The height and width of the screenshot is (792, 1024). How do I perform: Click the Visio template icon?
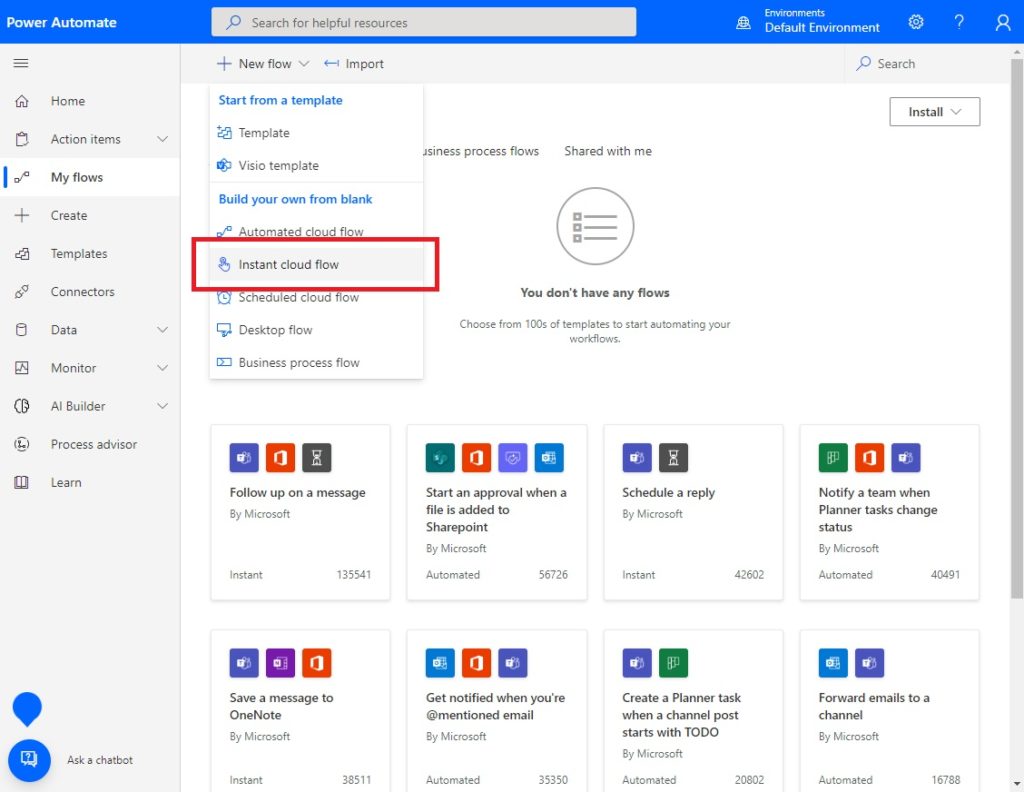pyautogui.click(x=224, y=165)
